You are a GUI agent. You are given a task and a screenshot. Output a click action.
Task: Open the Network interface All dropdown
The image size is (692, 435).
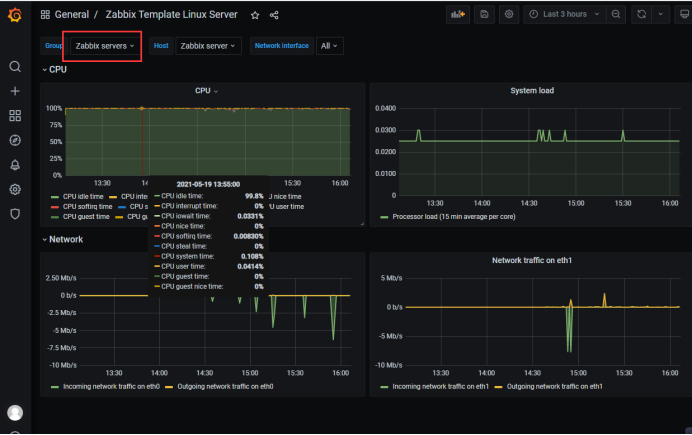329,46
